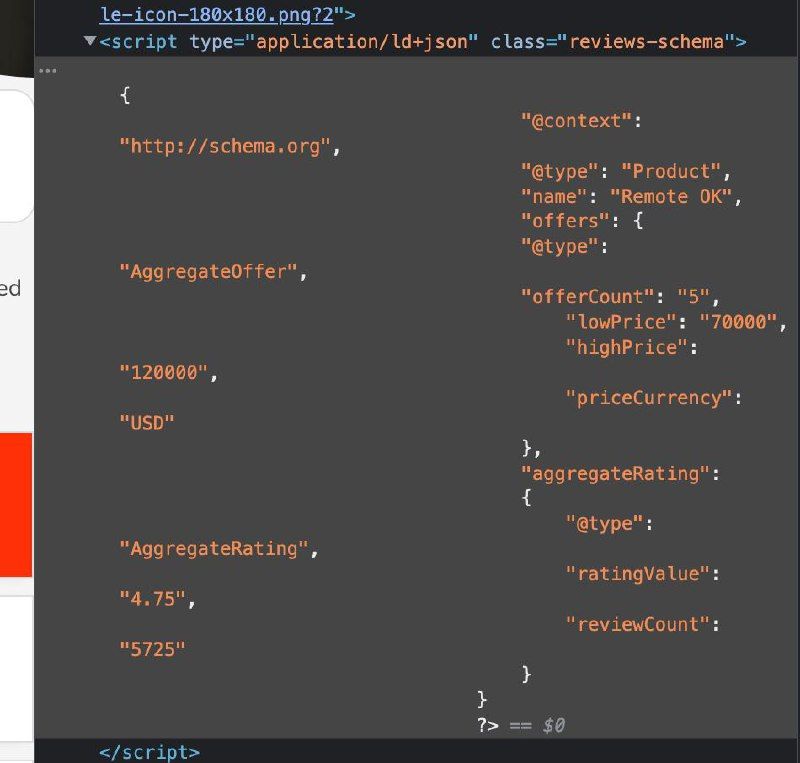Click the "offerCount": key
800x763 pixels.
pyautogui.click(x=593, y=297)
